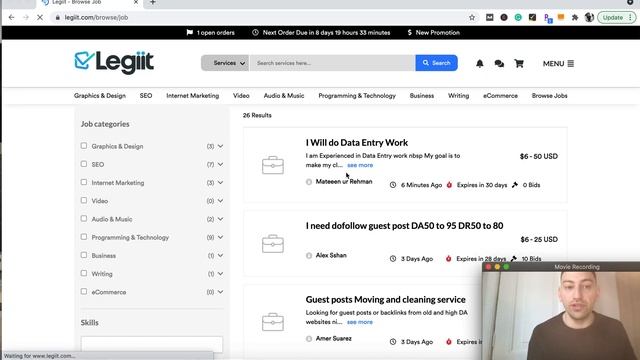Click 'see more' on the Moving and cleaning job
Viewport: 640px width, 360px height.
[x=360, y=322]
